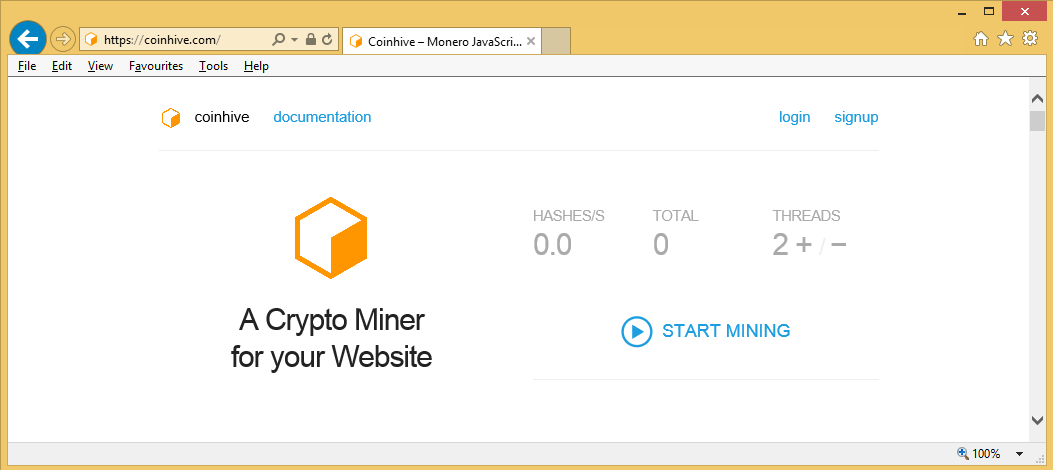Open Favourites star icon

(1005, 39)
